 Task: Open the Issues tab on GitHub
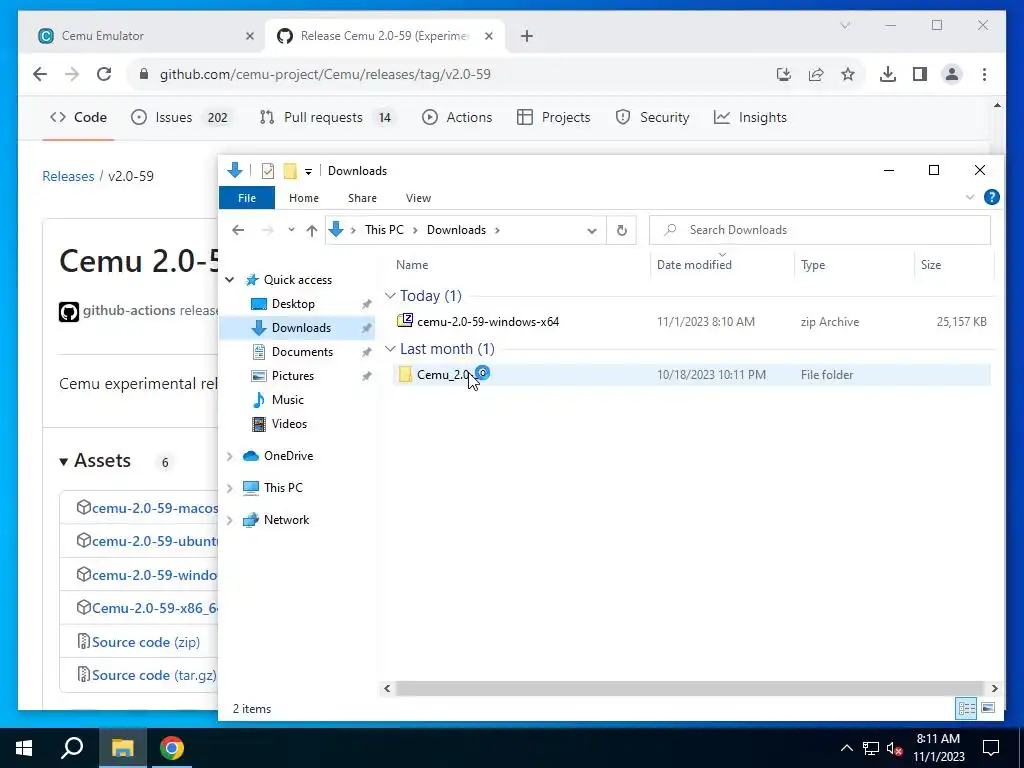coord(180,118)
